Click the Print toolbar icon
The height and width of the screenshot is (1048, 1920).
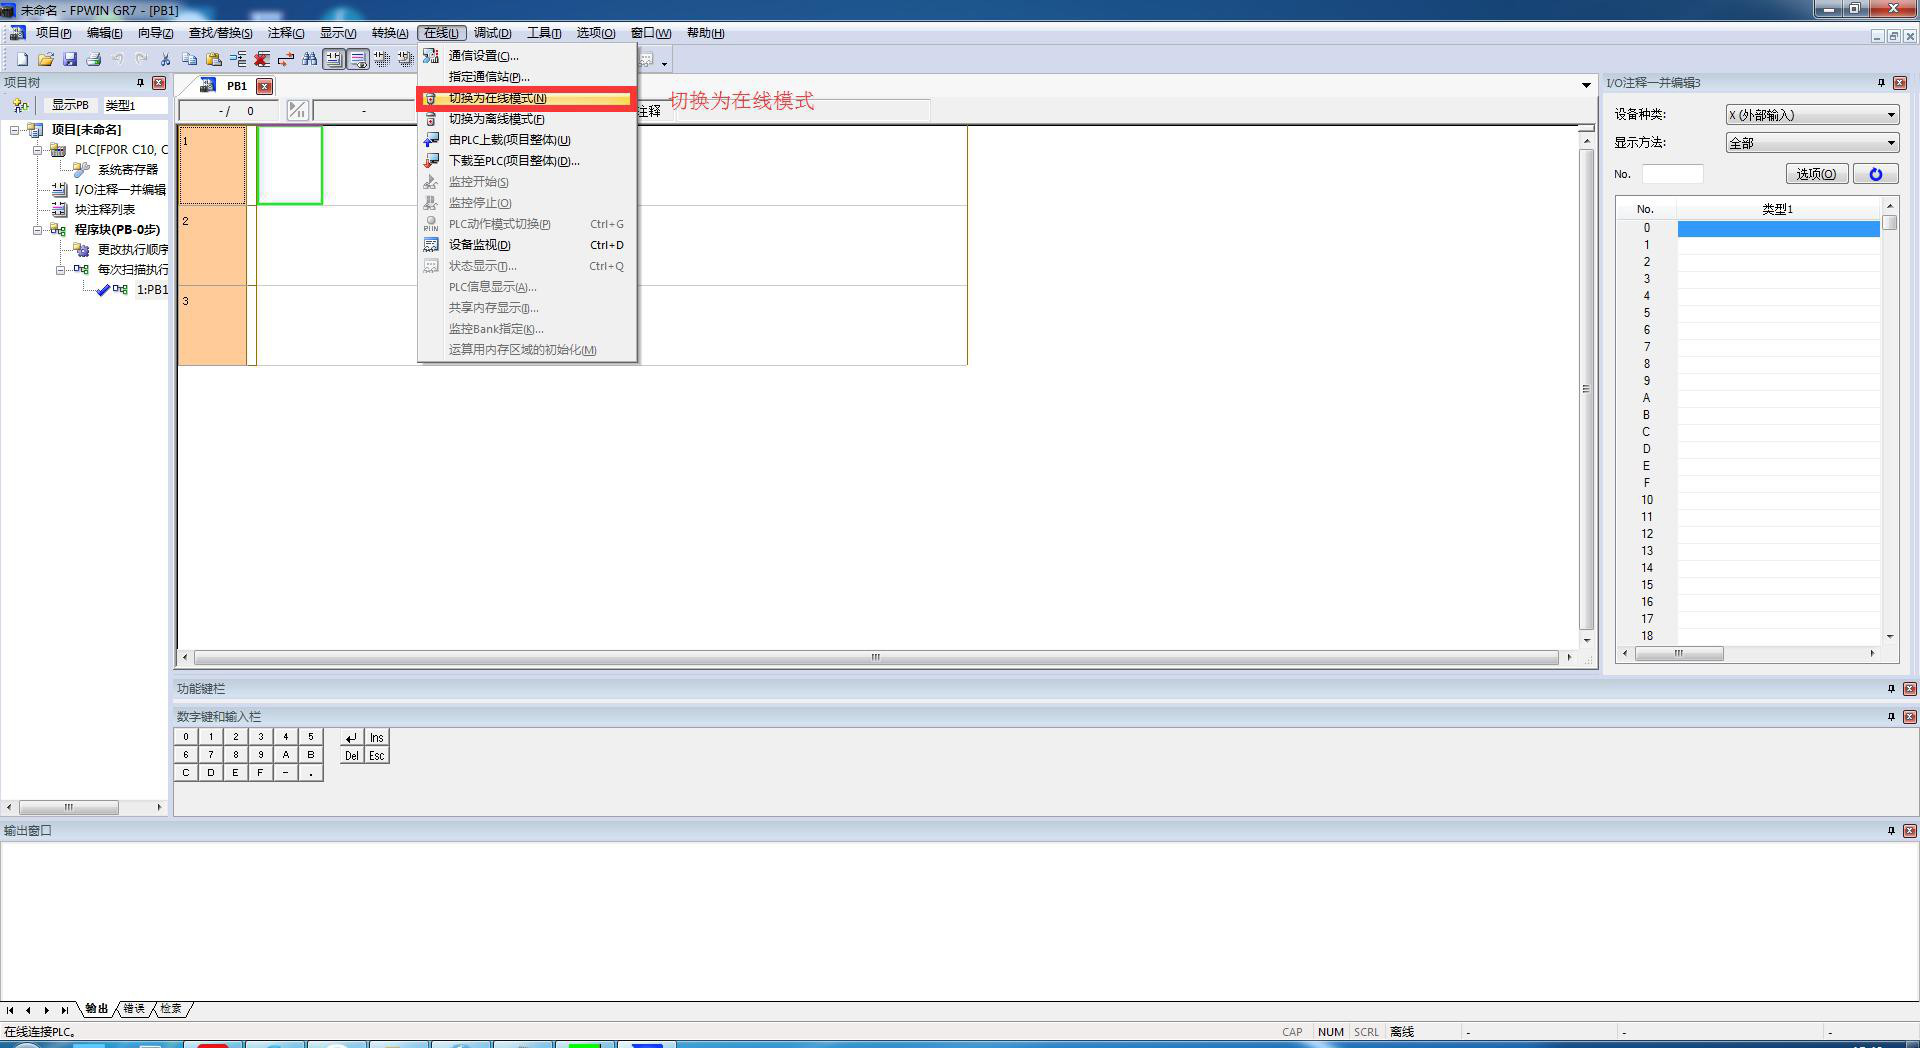coord(94,60)
